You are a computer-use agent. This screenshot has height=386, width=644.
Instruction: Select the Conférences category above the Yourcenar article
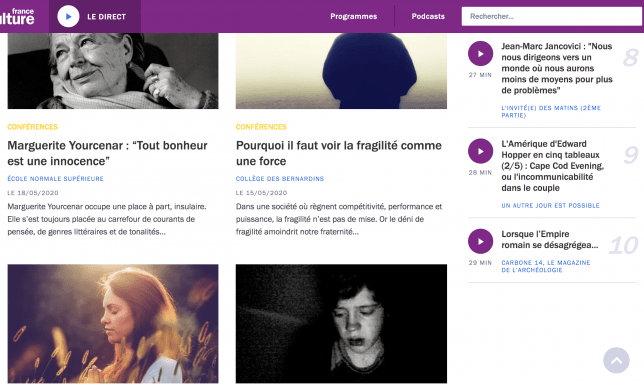(x=32, y=127)
